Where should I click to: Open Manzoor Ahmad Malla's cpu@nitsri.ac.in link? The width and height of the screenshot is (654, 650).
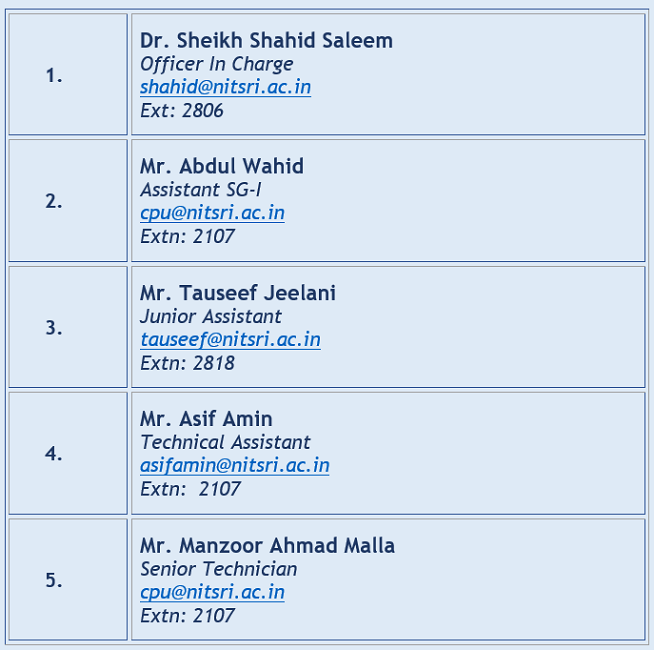pos(212,592)
